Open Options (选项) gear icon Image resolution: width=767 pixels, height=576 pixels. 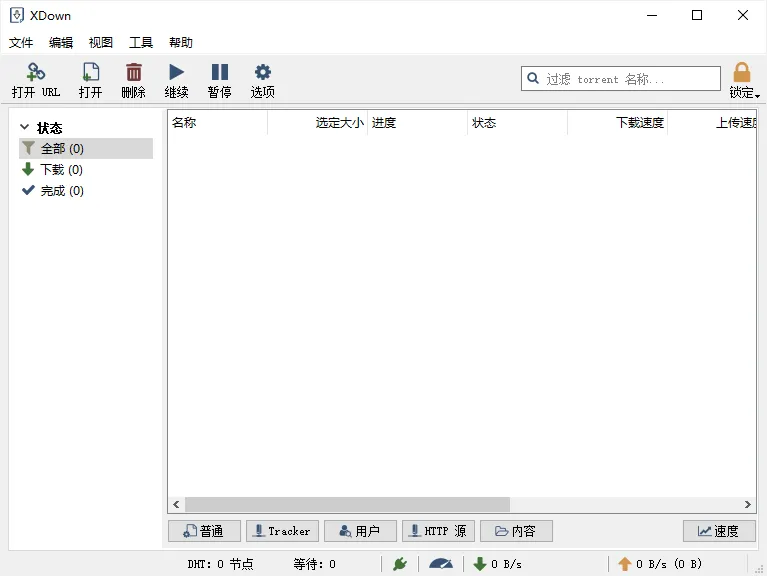click(263, 72)
